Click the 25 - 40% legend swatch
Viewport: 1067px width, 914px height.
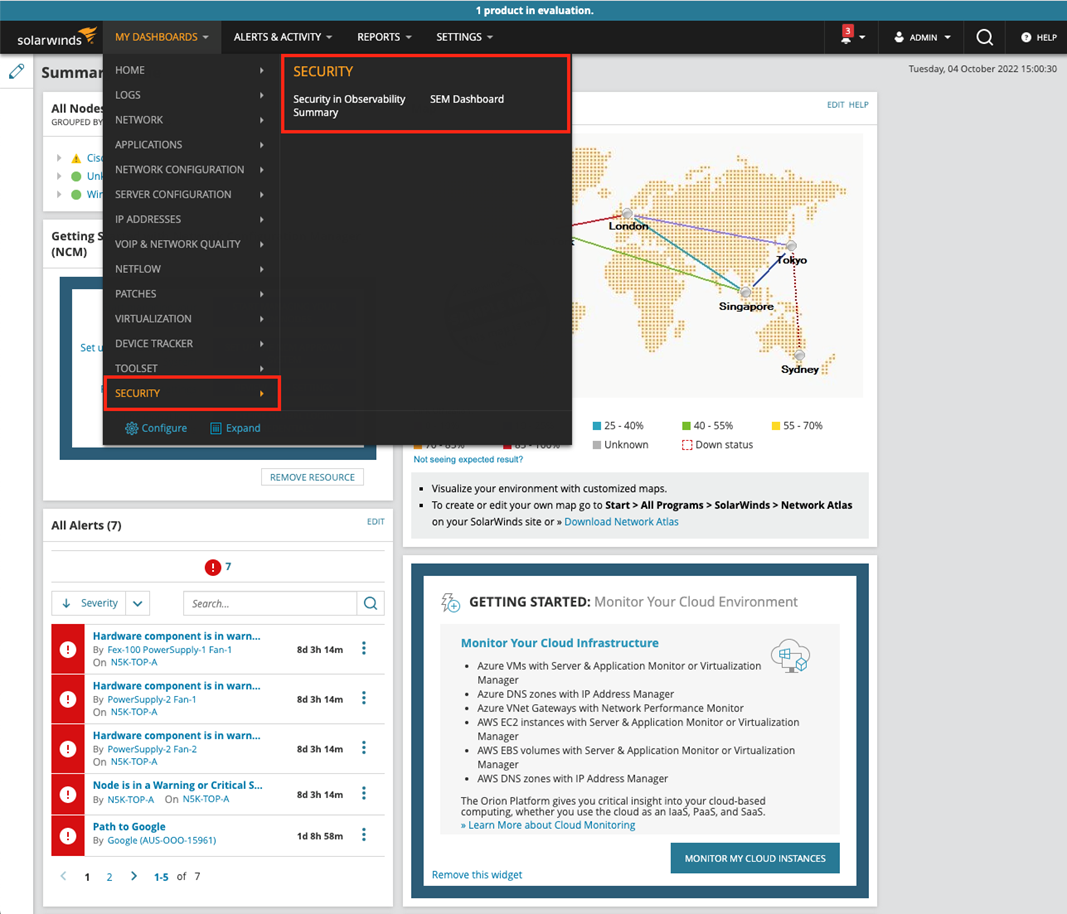(597, 426)
